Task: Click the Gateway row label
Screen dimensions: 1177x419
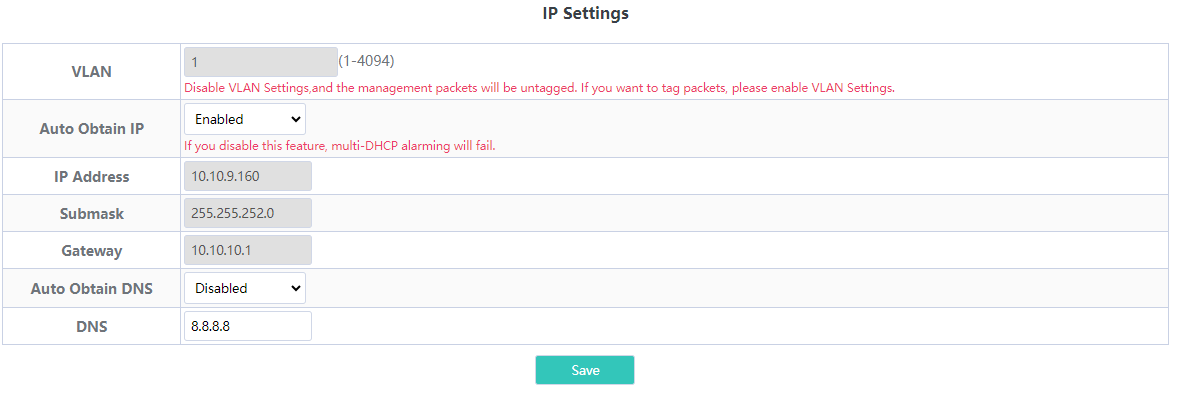Action: 92,251
